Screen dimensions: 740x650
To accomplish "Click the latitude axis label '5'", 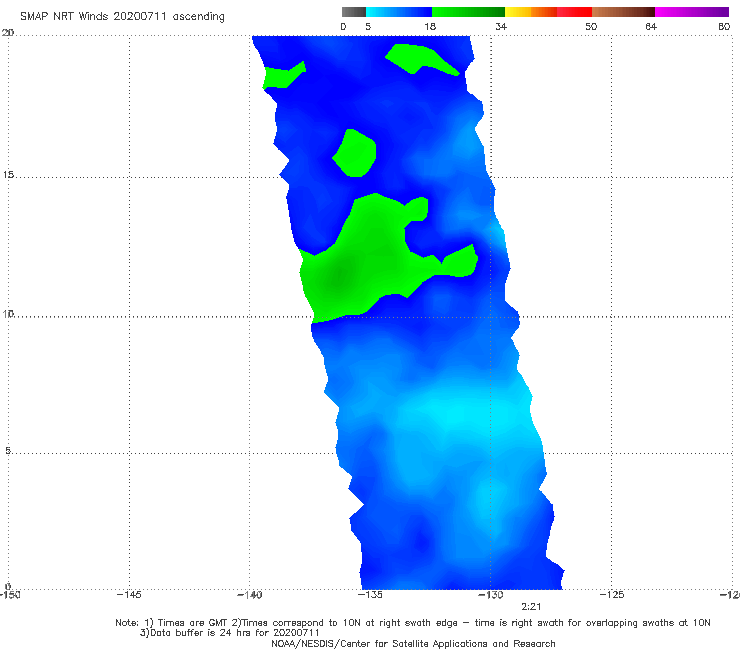I will 8,451.
